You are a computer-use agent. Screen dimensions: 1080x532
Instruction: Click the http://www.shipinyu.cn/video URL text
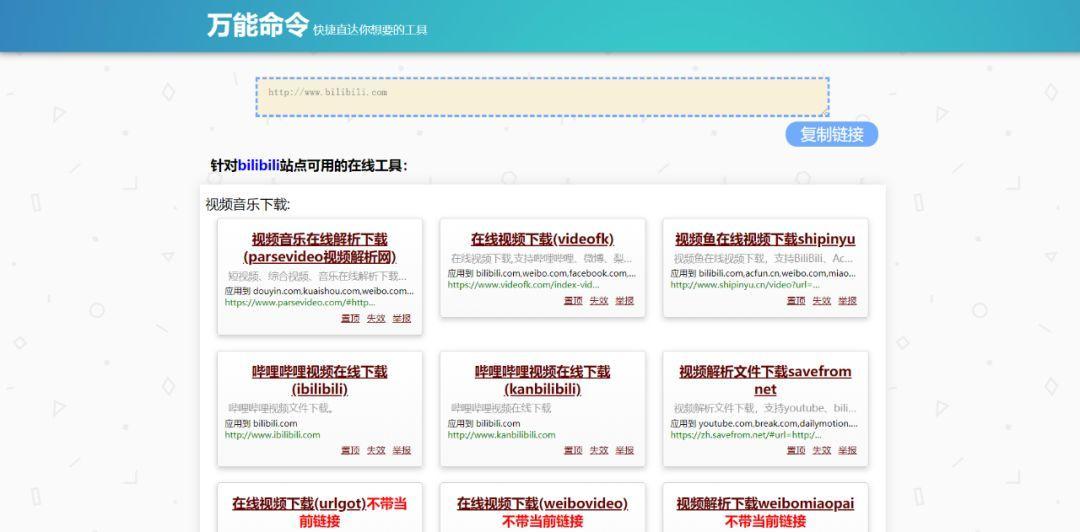745,285
